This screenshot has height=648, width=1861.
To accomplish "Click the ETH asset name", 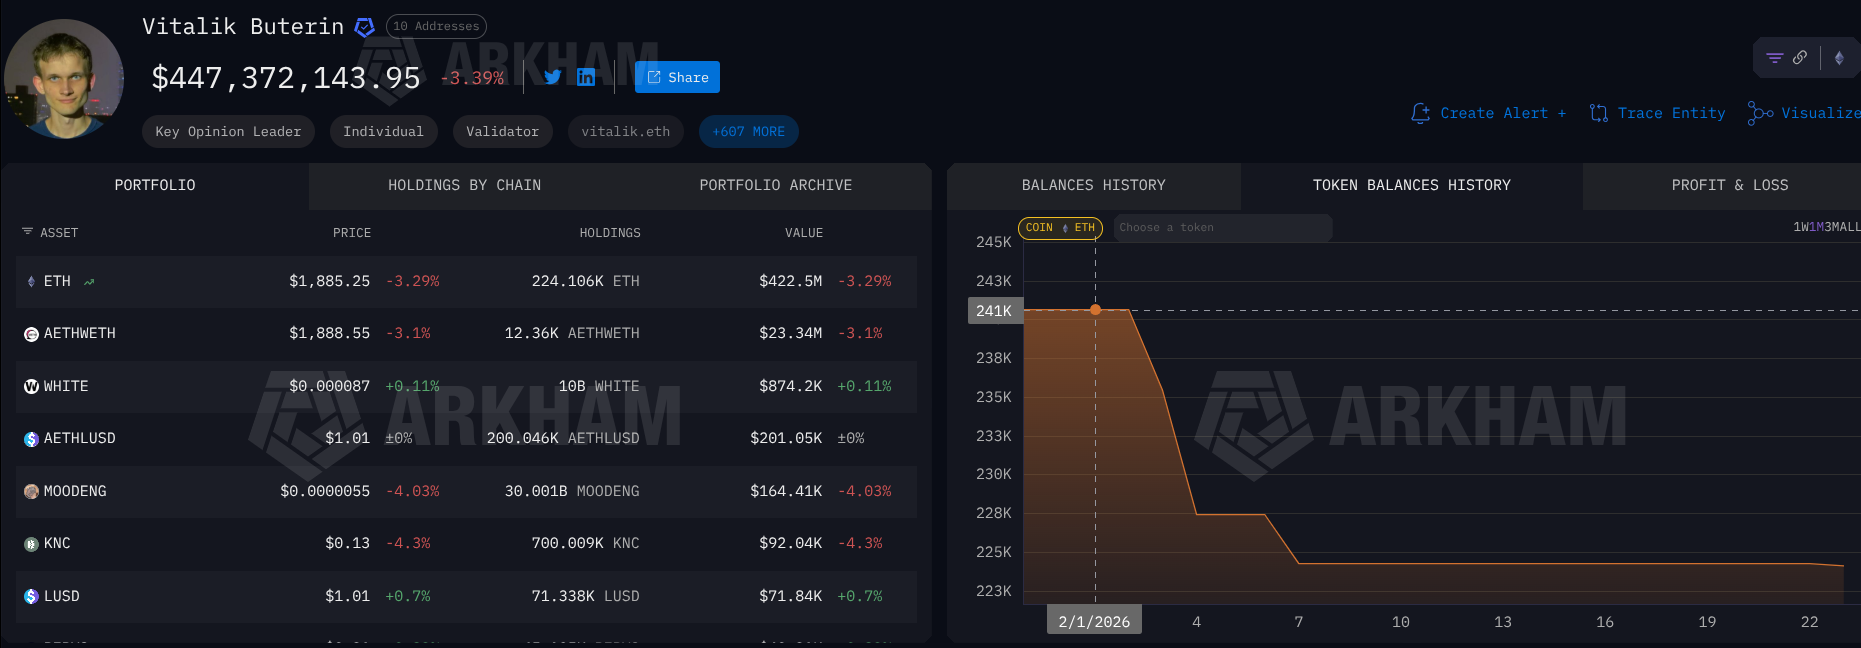I will (57, 282).
